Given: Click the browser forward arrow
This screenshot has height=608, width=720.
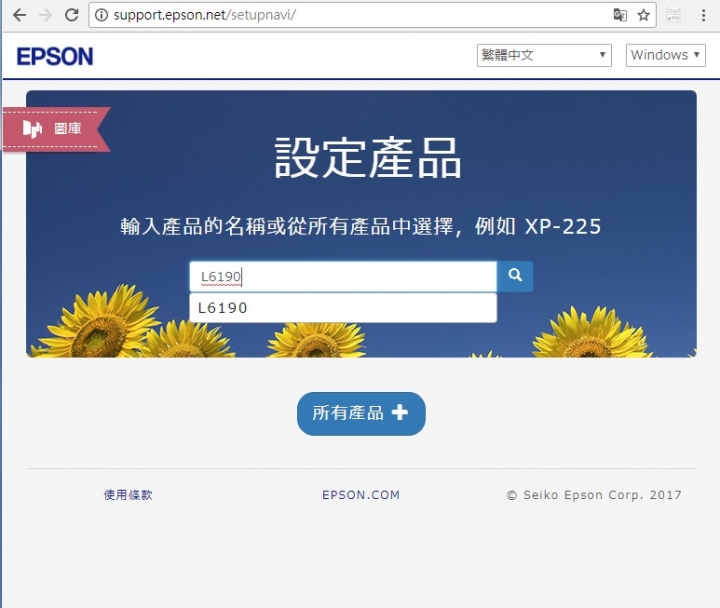Looking at the screenshot, I should click(45, 15).
